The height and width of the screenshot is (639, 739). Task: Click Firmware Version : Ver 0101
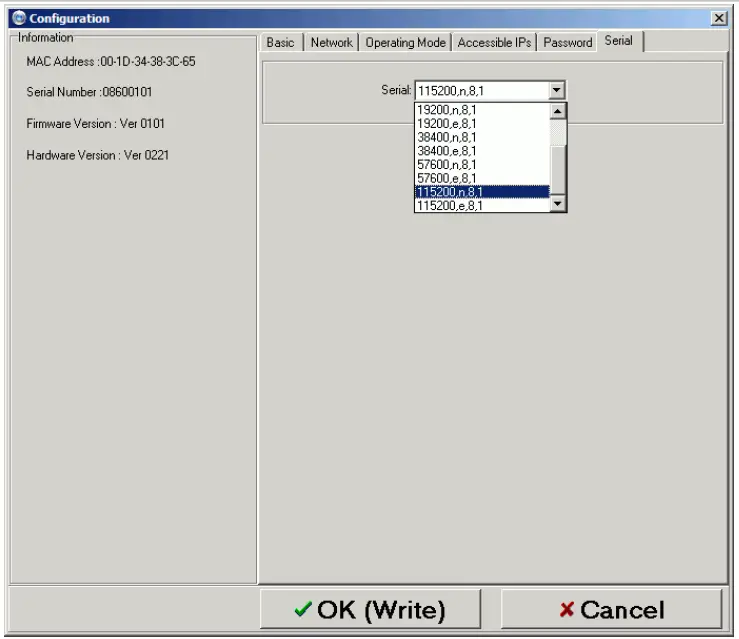(x=95, y=123)
